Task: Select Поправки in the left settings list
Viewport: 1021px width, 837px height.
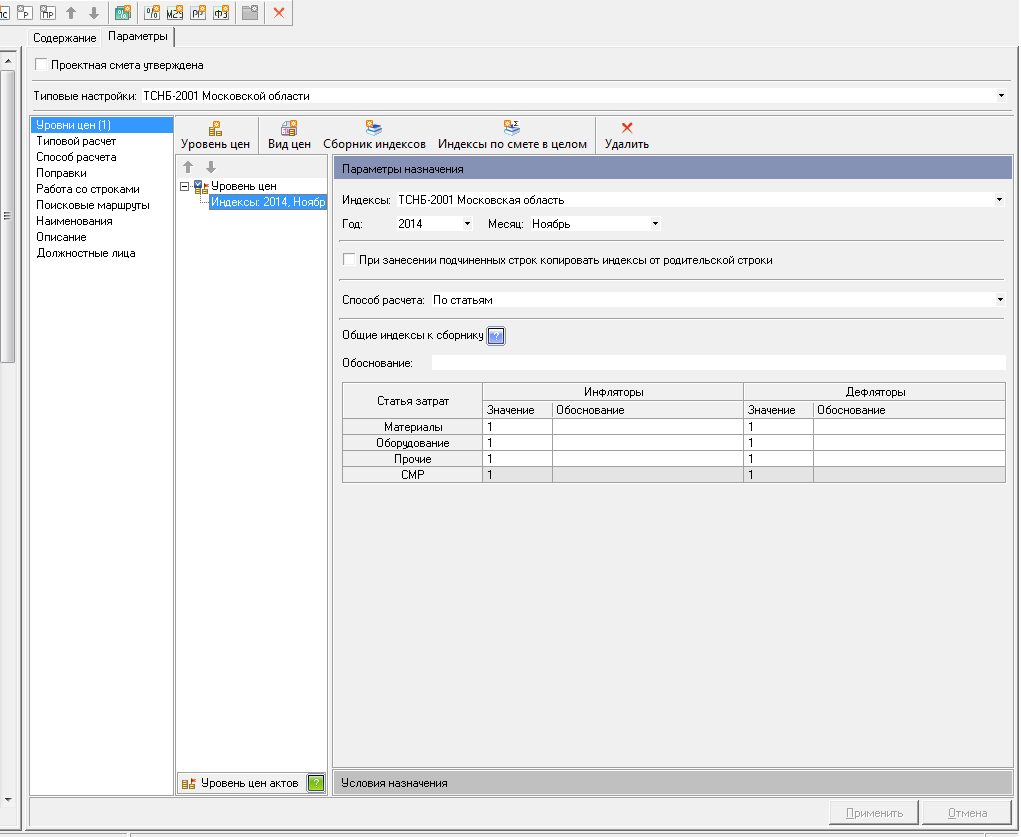Action: tap(61, 173)
